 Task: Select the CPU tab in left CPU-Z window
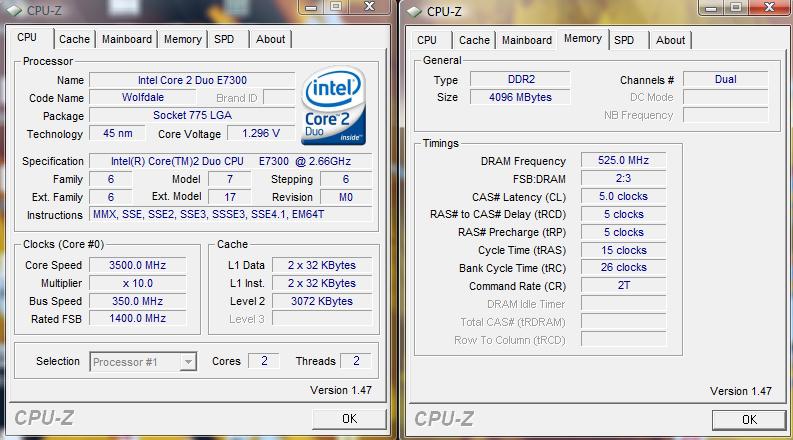click(27, 37)
